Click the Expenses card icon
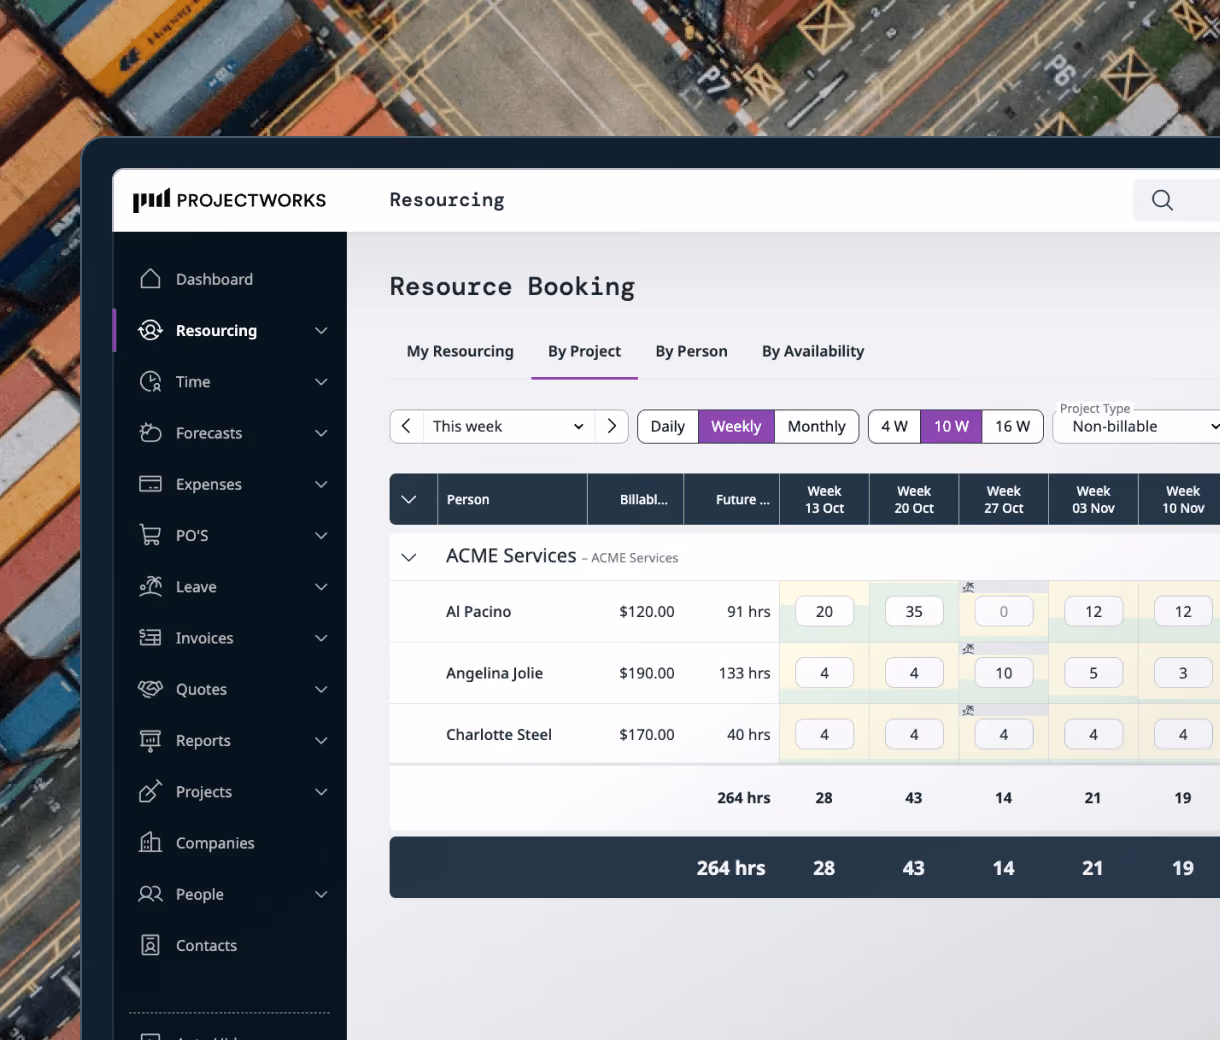 point(150,484)
